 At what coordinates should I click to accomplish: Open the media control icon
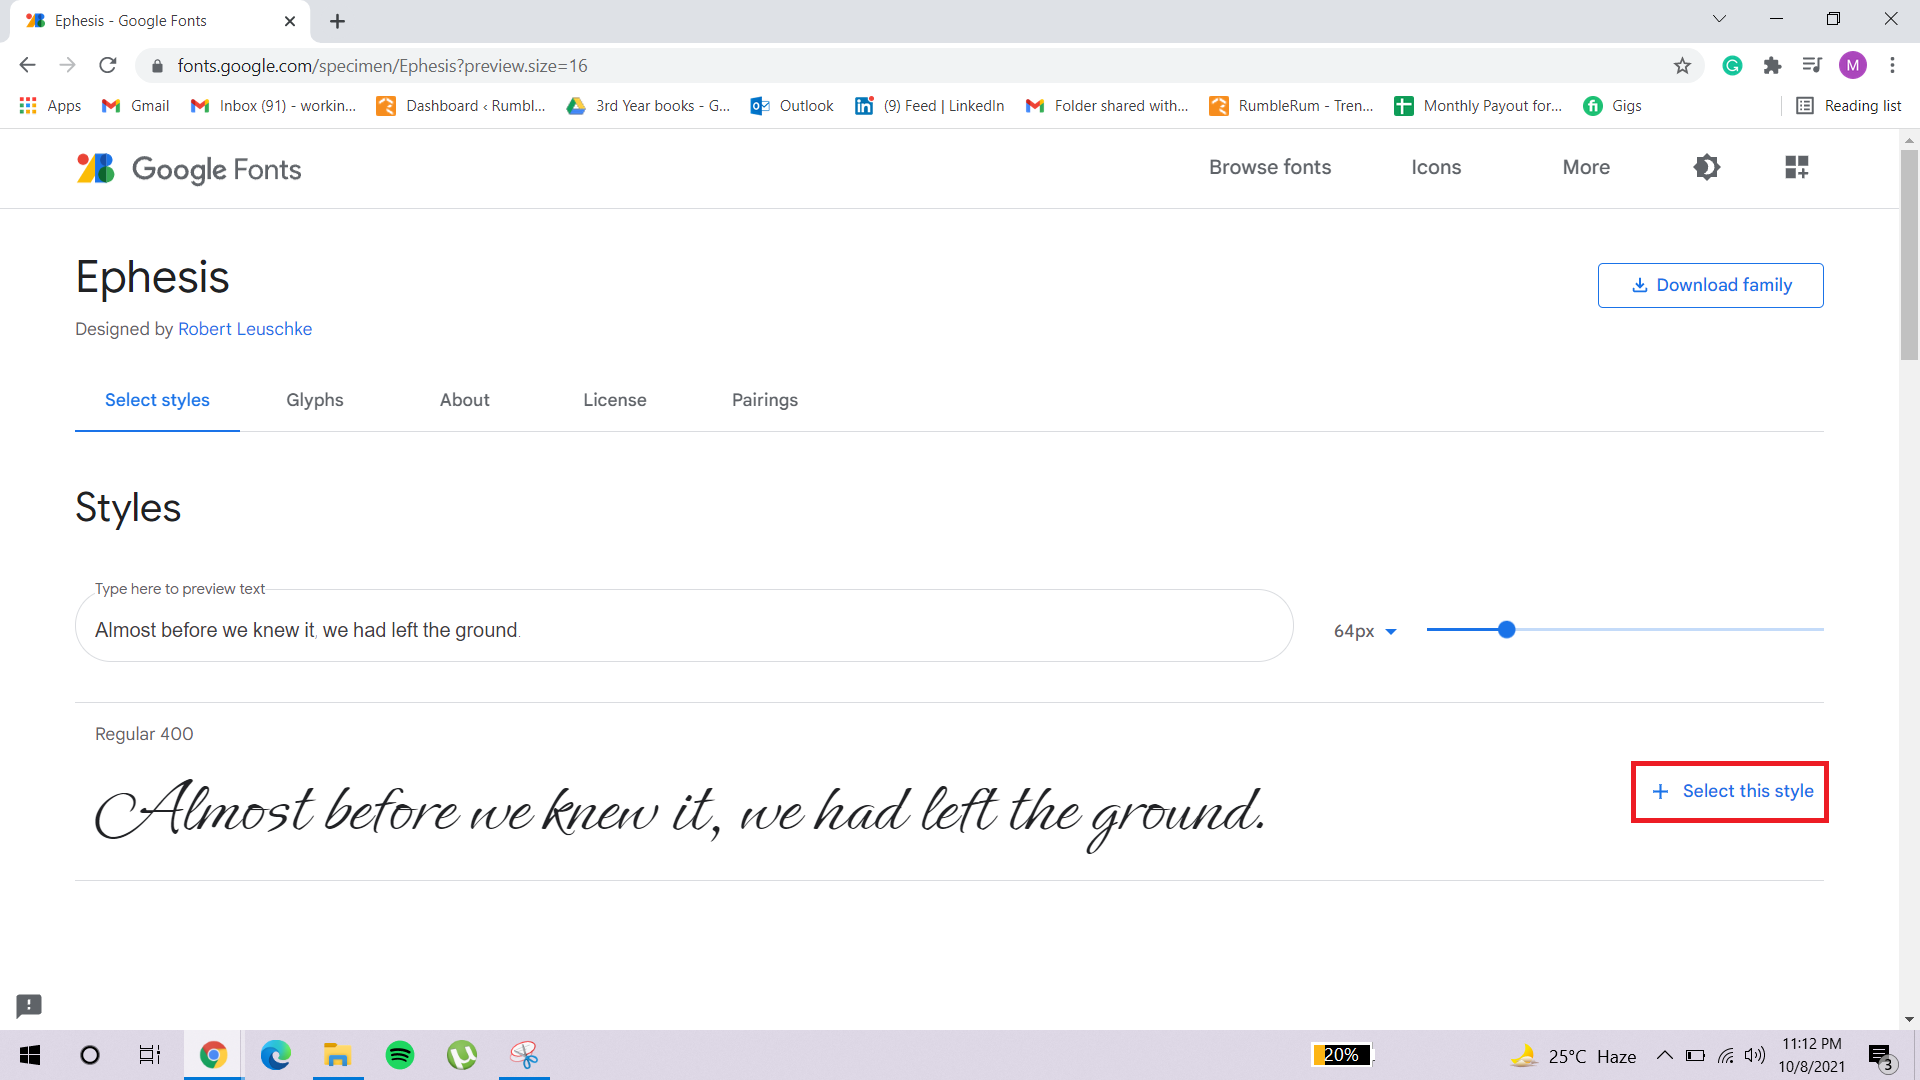click(x=1812, y=65)
